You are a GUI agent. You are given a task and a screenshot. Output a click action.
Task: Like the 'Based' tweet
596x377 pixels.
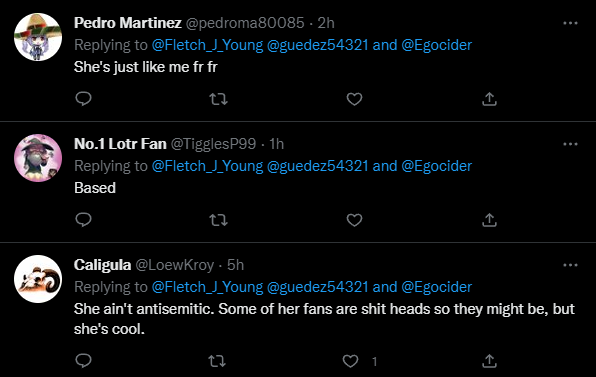pyautogui.click(x=354, y=220)
